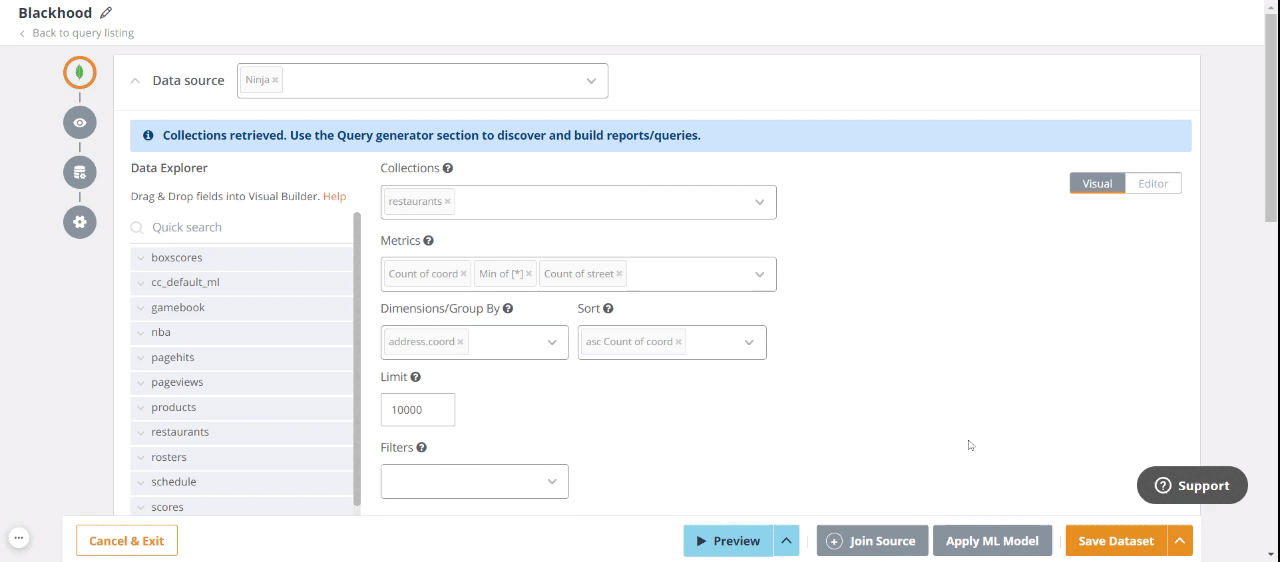
Task: Open the gear settings step icon
Action: click(x=80, y=222)
